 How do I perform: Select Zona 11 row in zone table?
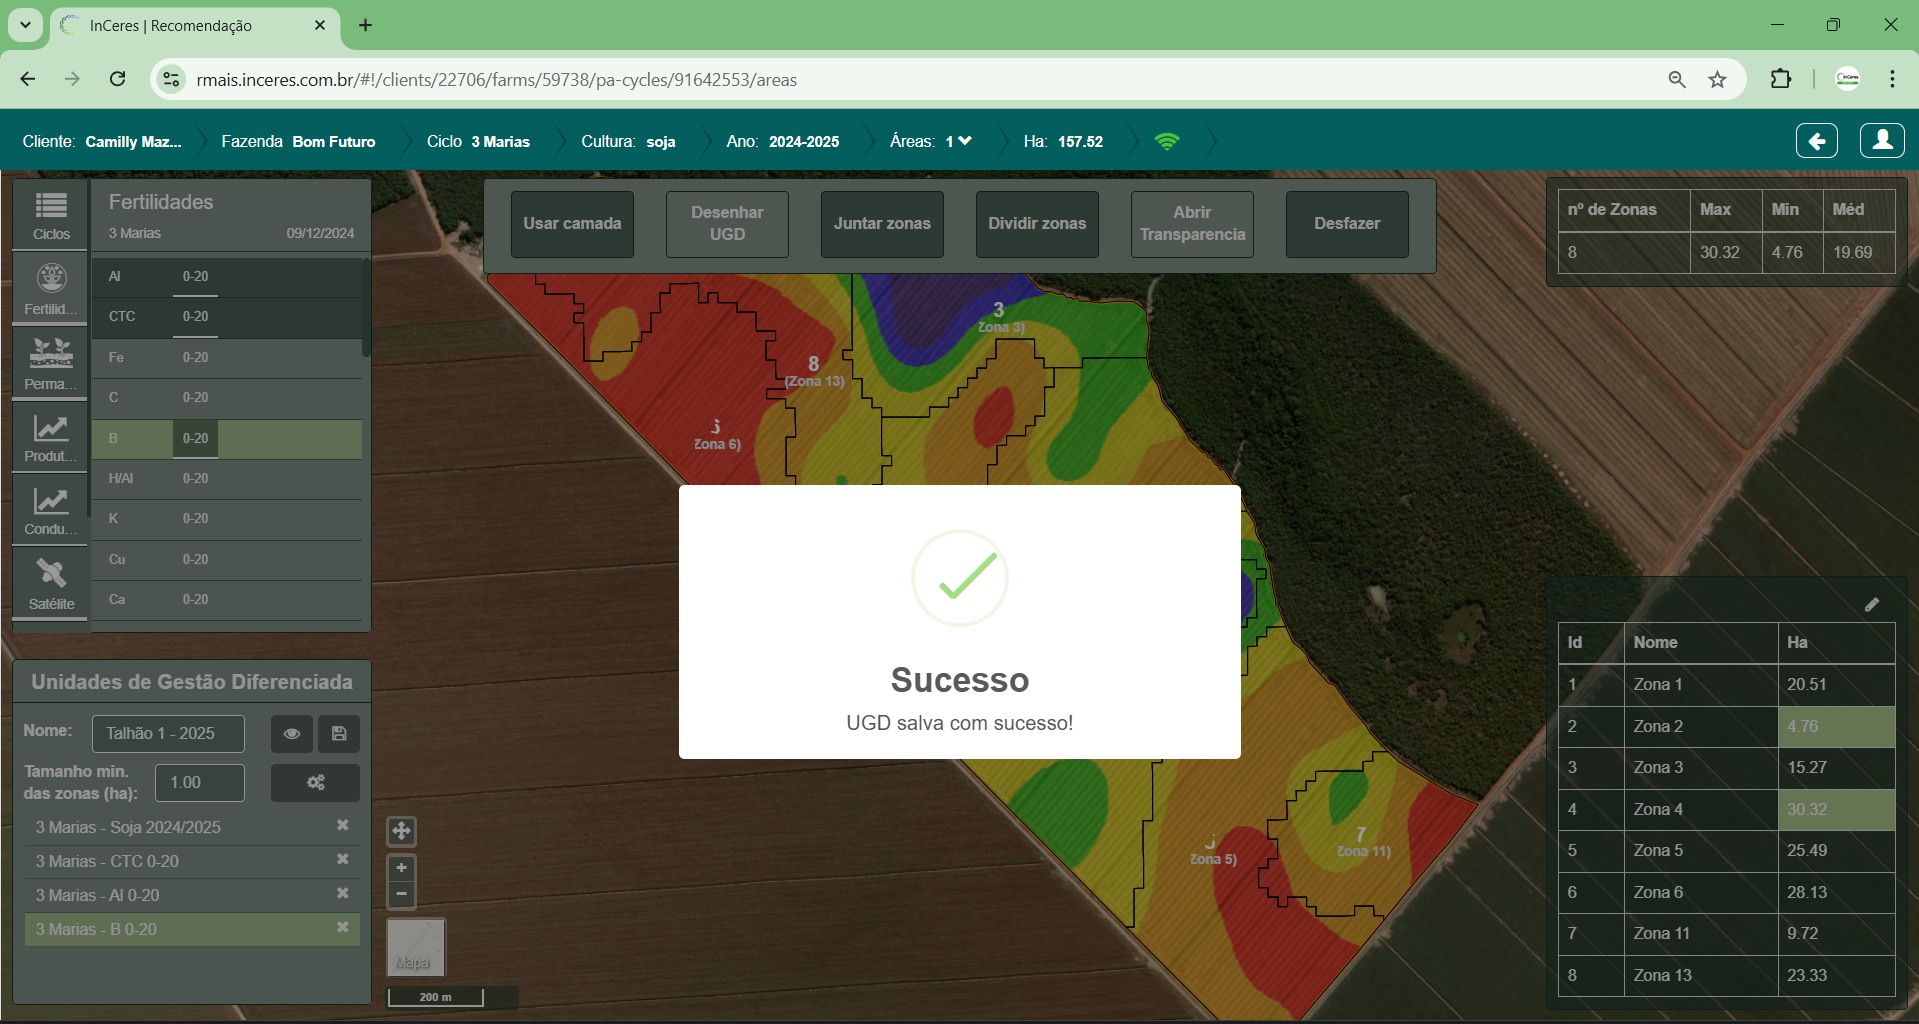click(1726, 934)
